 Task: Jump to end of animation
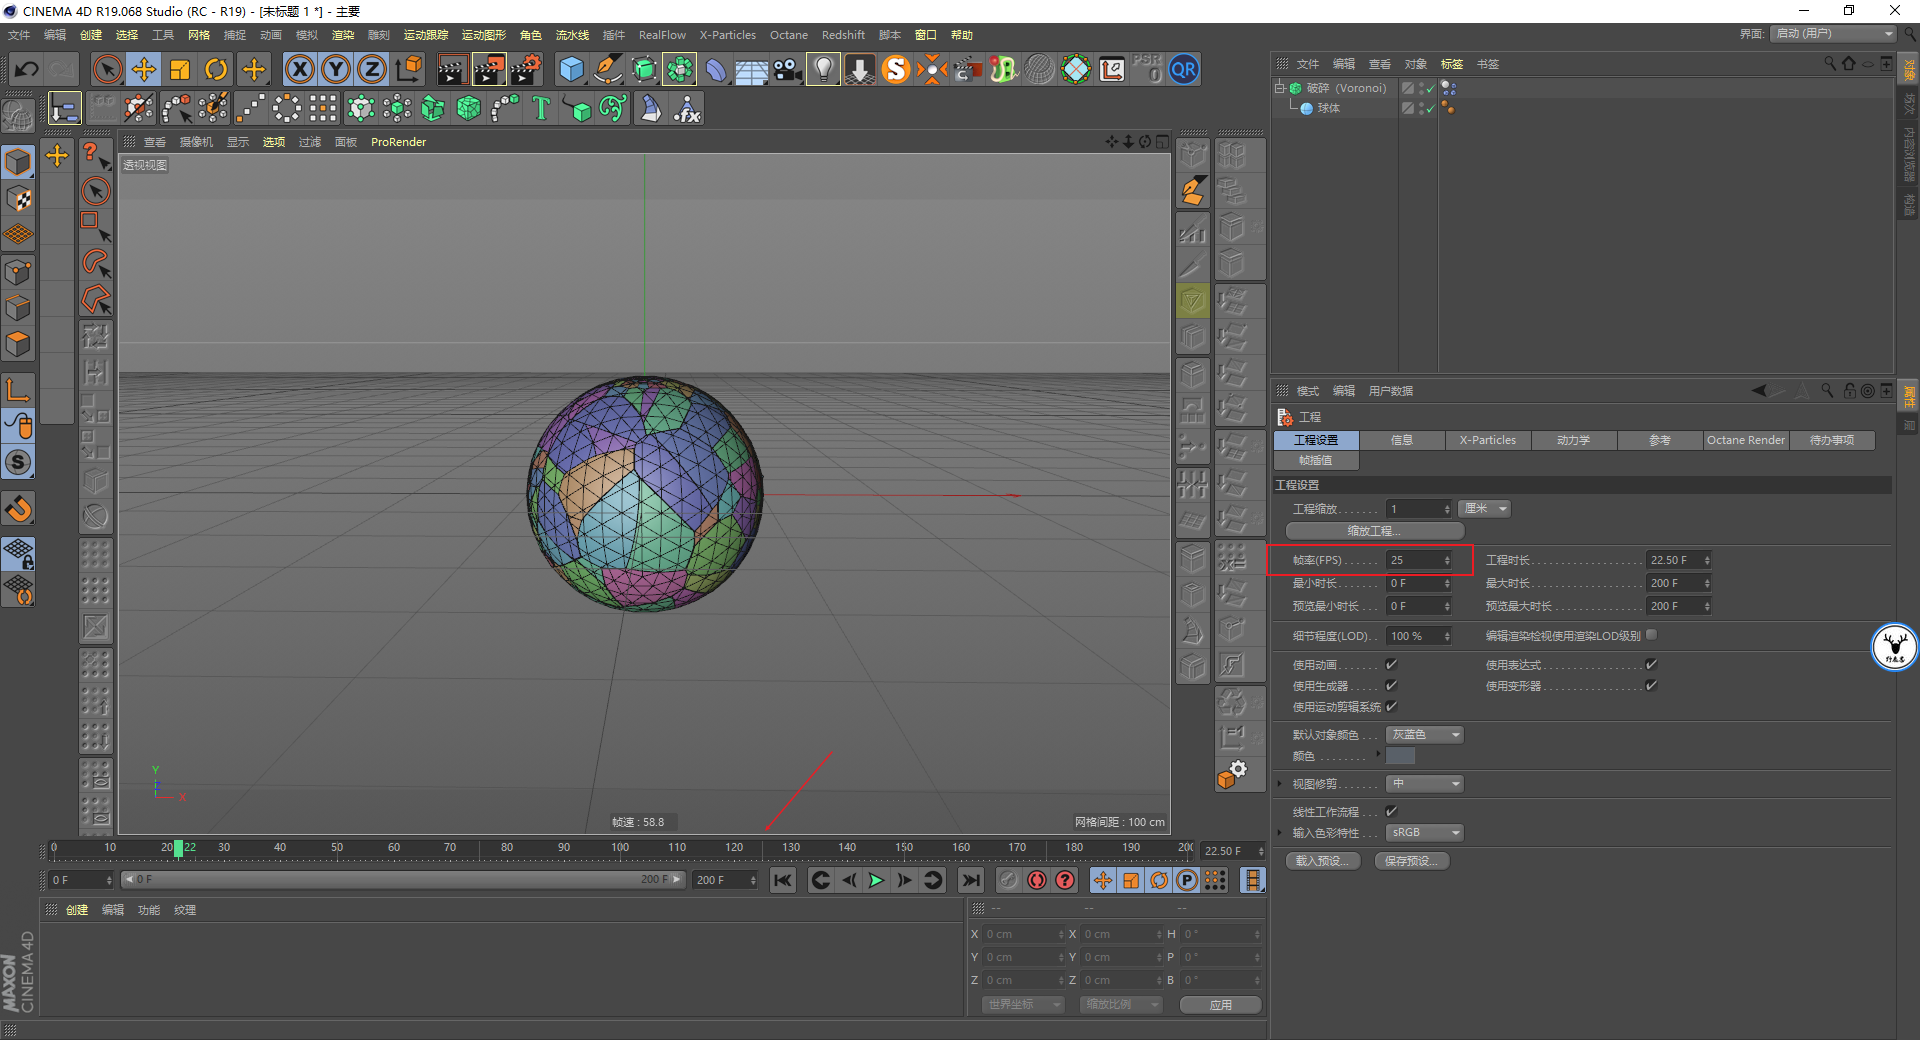tap(970, 880)
